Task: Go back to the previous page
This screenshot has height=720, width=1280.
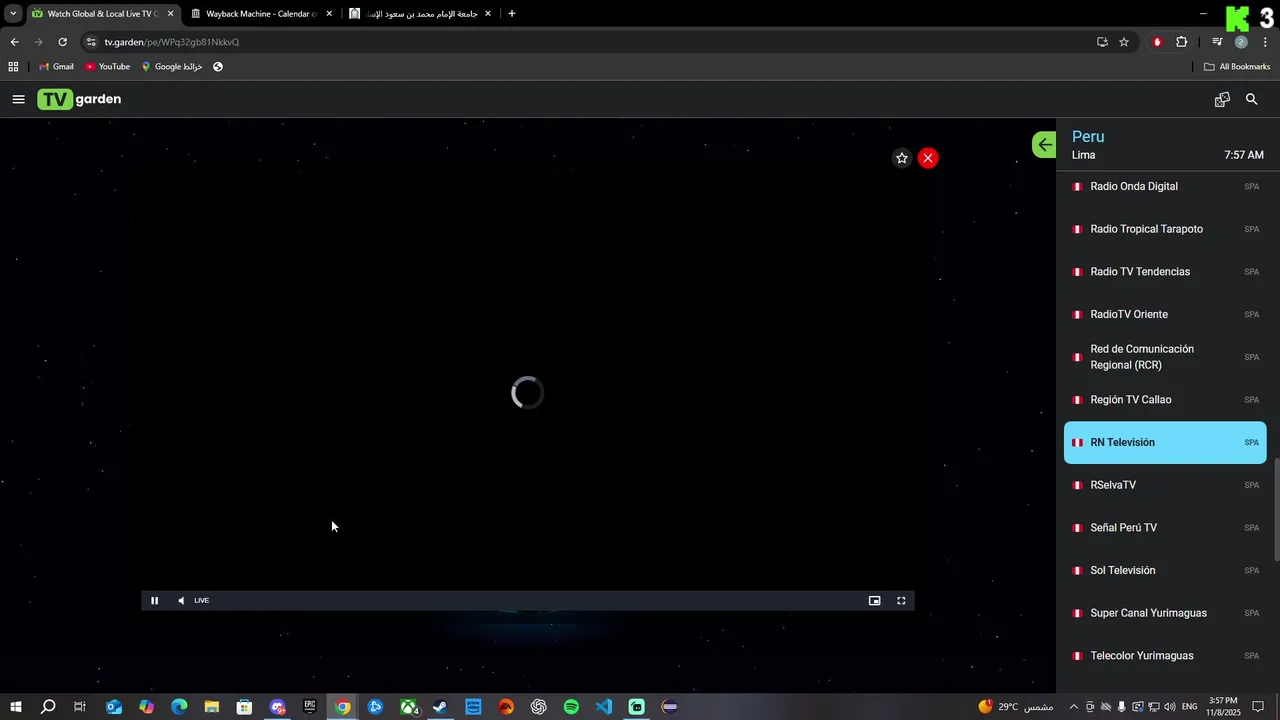Action: point(14,42)
